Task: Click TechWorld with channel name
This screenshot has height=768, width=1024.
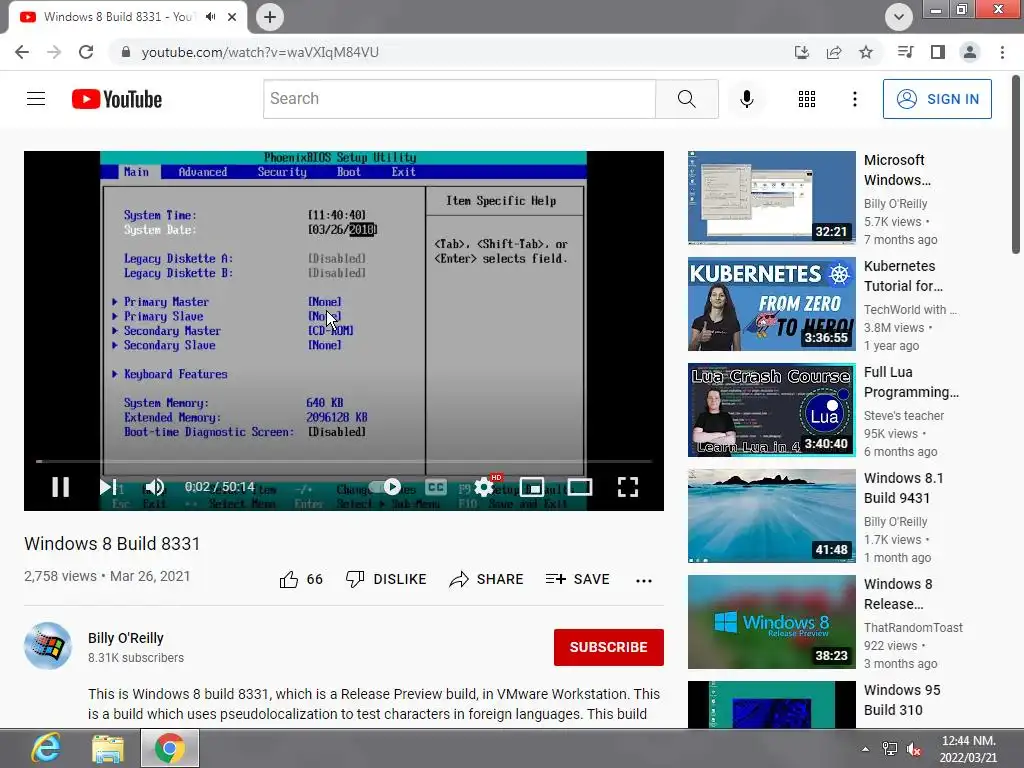Action: coord(910,310)
